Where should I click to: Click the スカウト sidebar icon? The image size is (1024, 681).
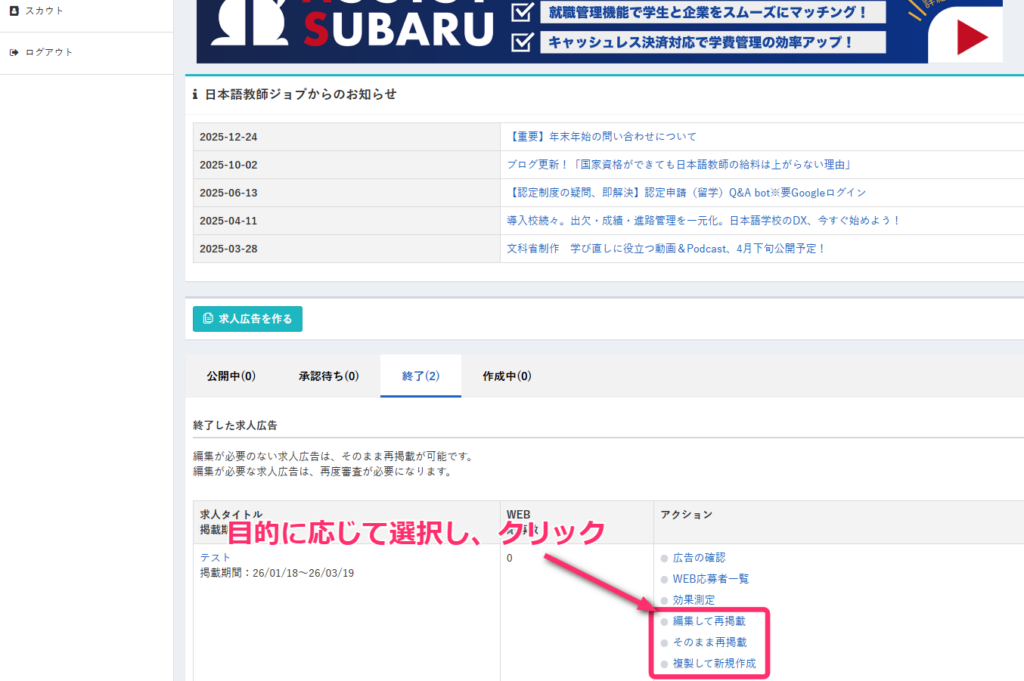coord(14,11)
